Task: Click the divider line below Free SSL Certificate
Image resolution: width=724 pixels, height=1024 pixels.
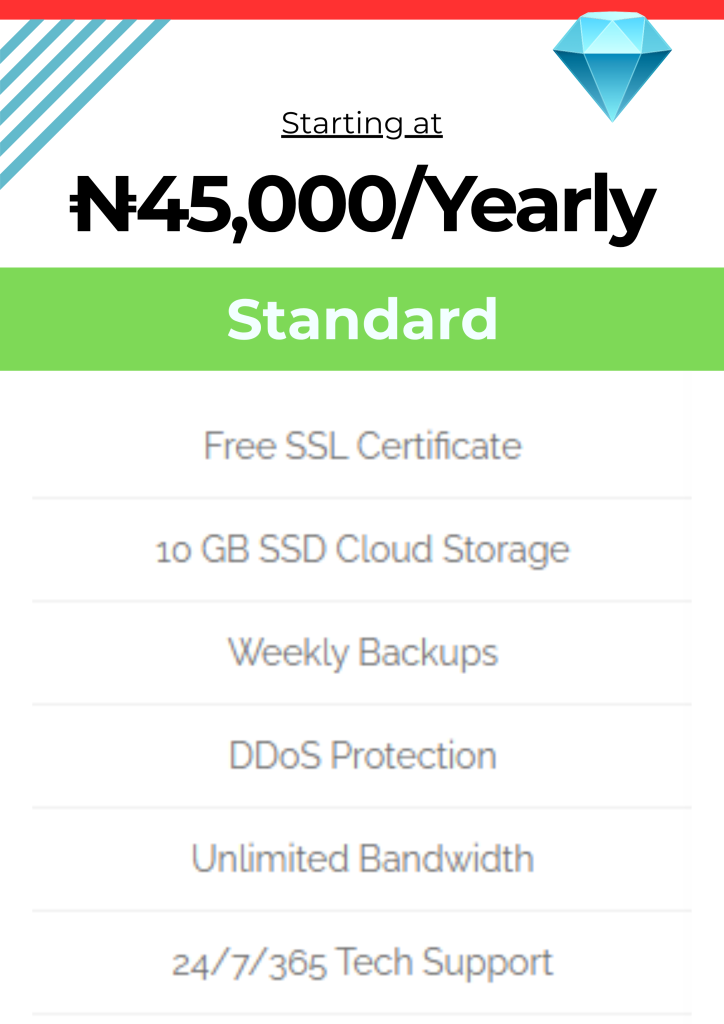Action: tap(362, 498)
